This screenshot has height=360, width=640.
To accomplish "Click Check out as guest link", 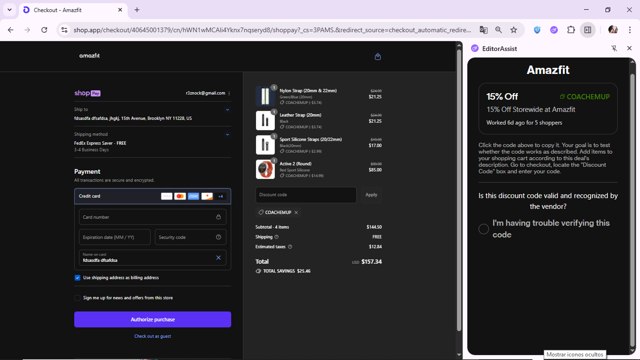I will (x=153, y=336).
